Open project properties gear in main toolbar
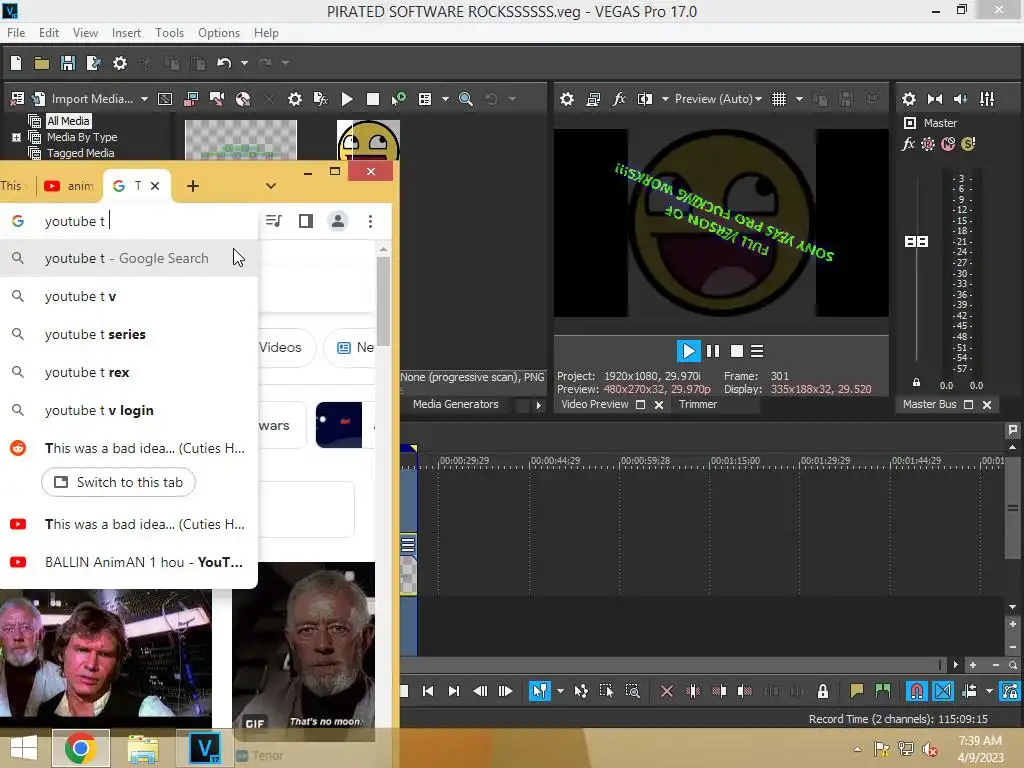This screenshot has height=768, width=1024. pos(120,63)
